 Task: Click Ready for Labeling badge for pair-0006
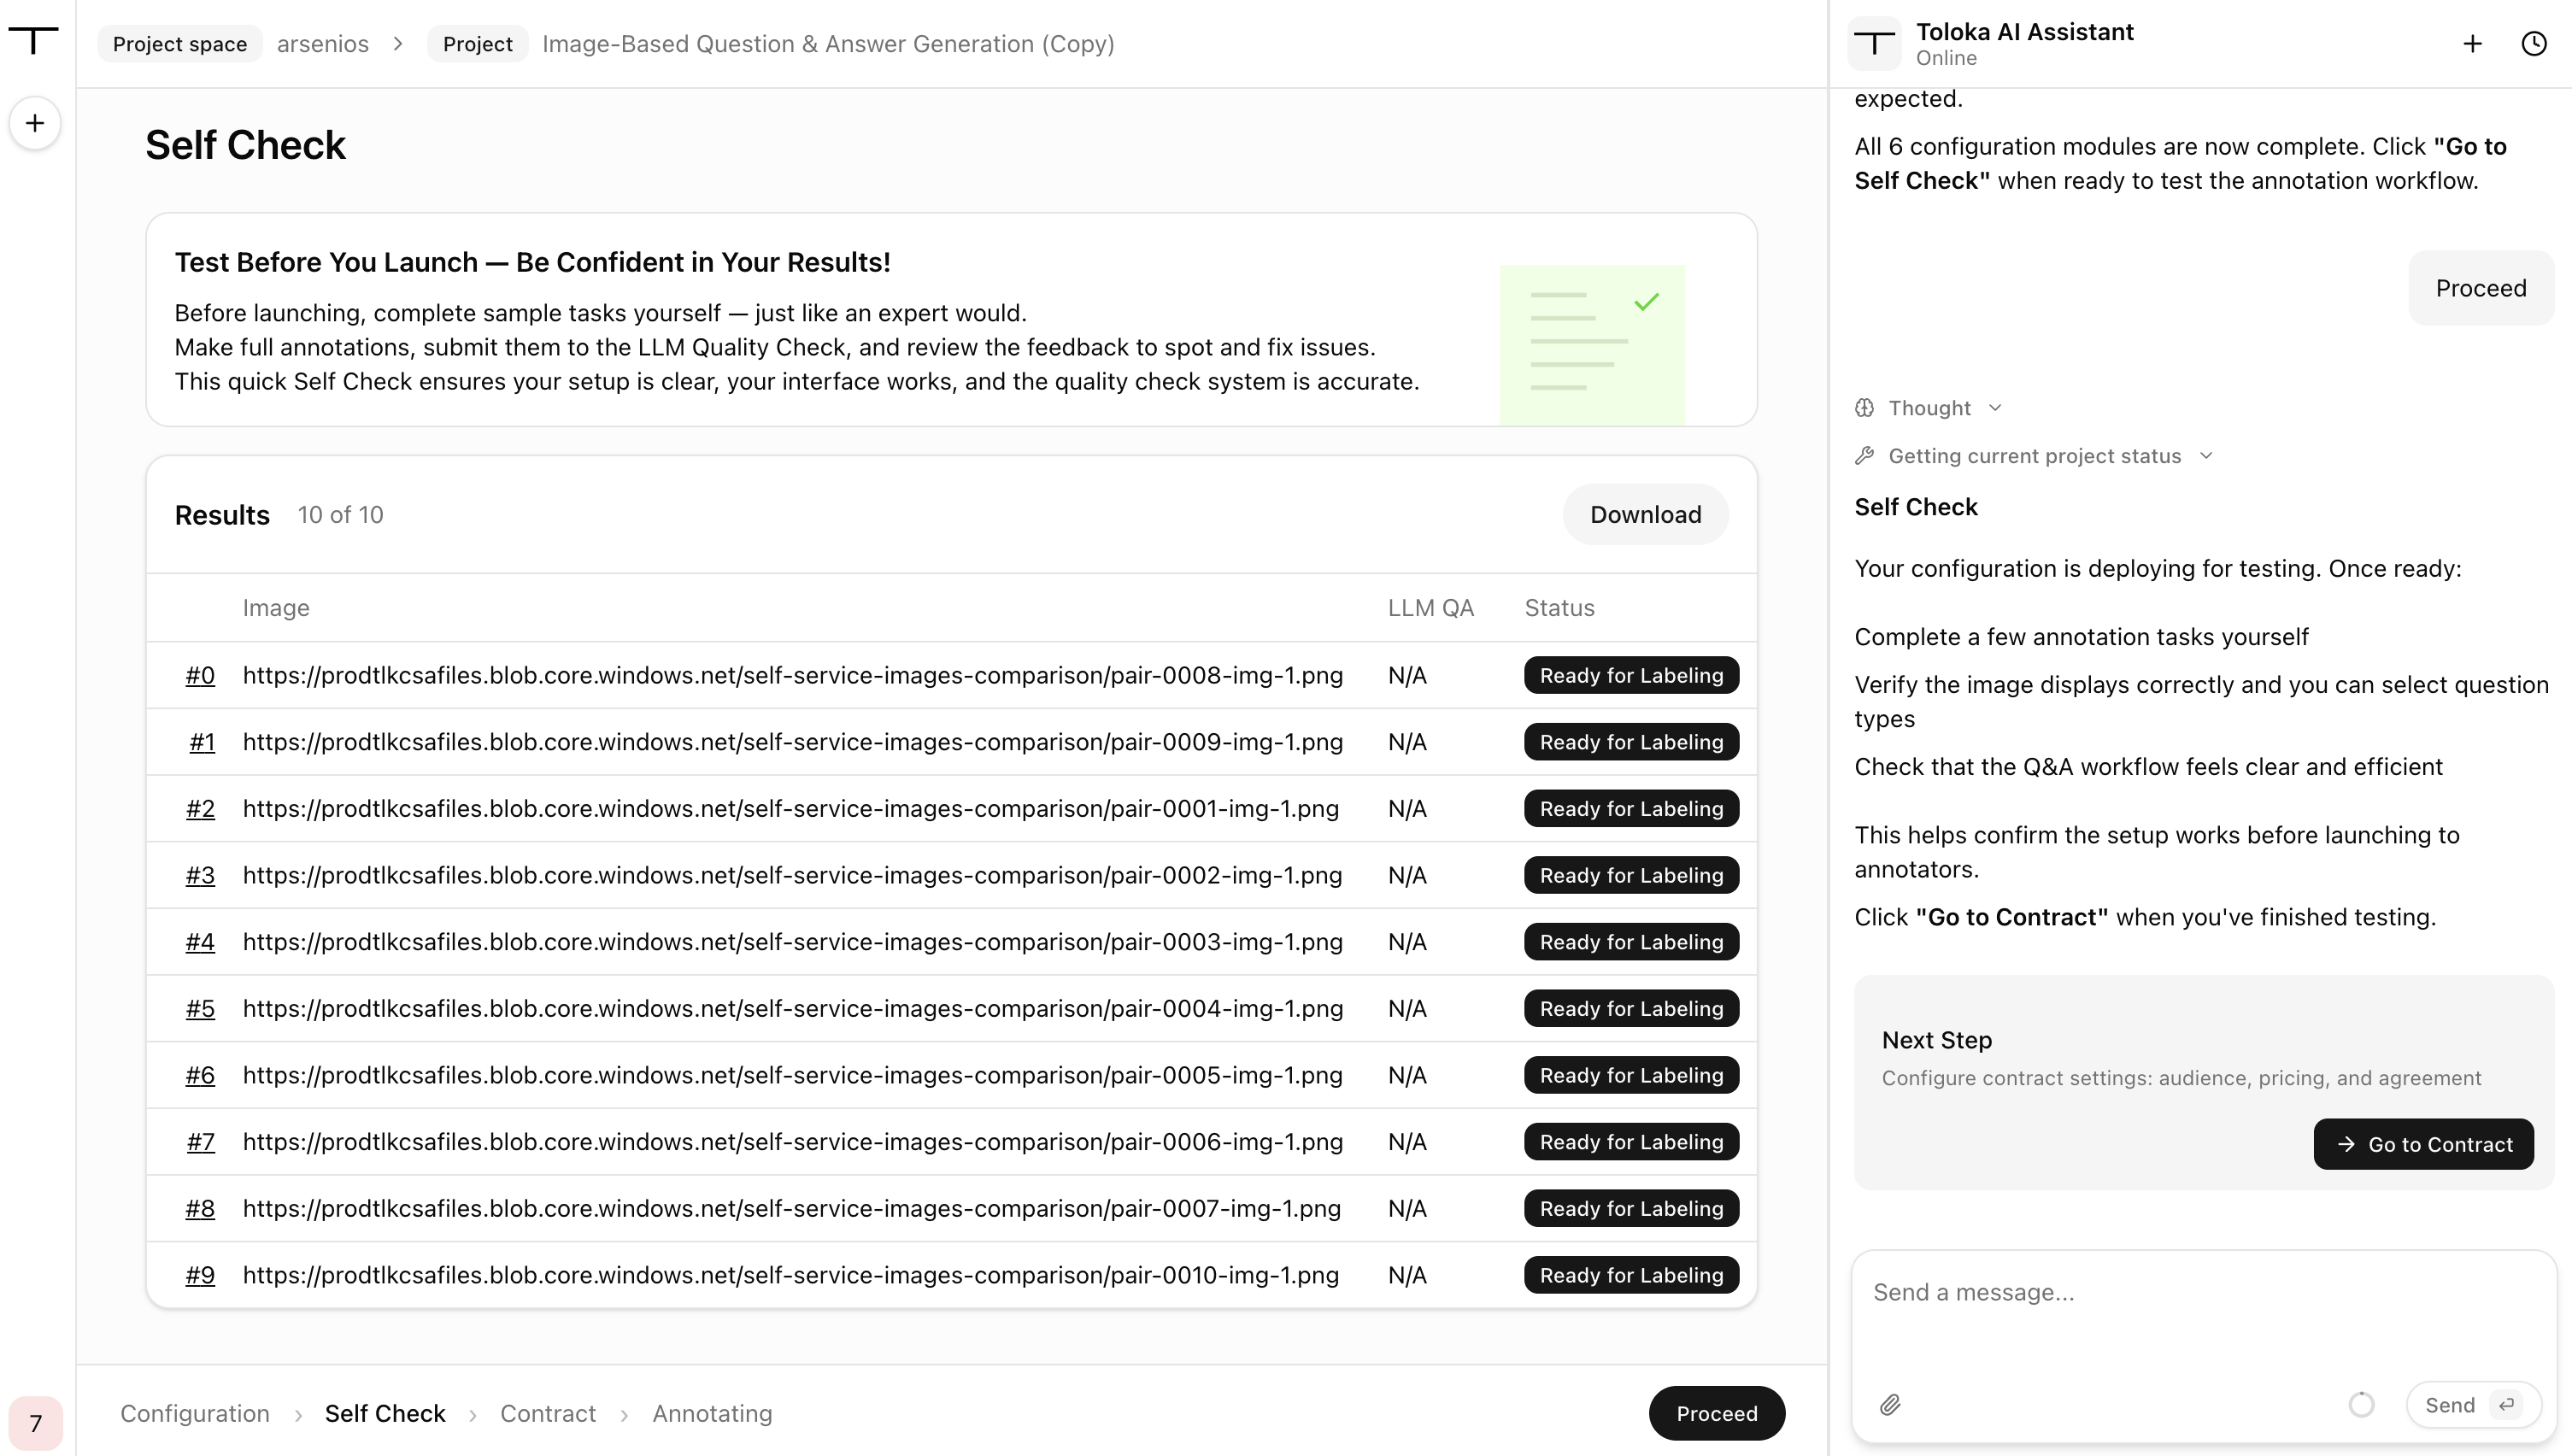click(x=1631, y=1142)
